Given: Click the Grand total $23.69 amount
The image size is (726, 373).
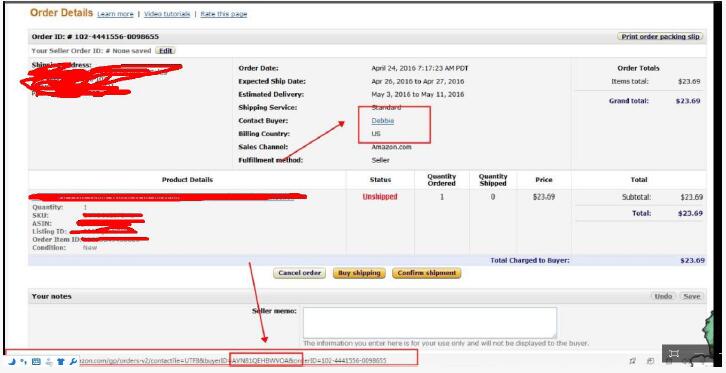Looking at the screenshot, I should (688, 101).
